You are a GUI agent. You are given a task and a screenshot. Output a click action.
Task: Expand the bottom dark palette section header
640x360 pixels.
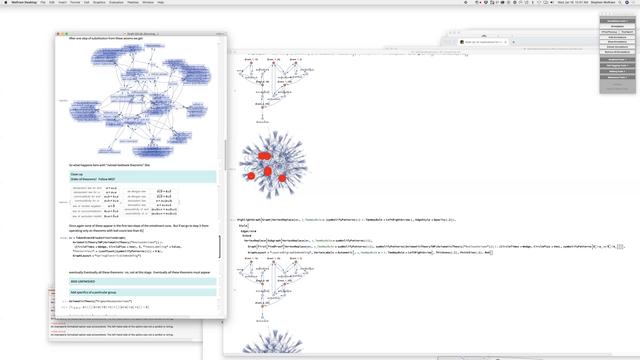[617, 77]
